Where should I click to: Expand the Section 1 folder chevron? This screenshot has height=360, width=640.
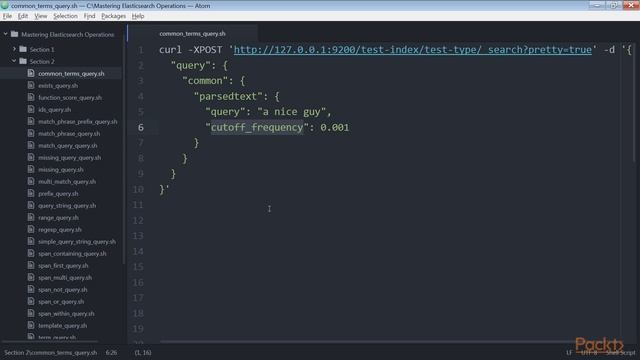(x=14, y=49)
